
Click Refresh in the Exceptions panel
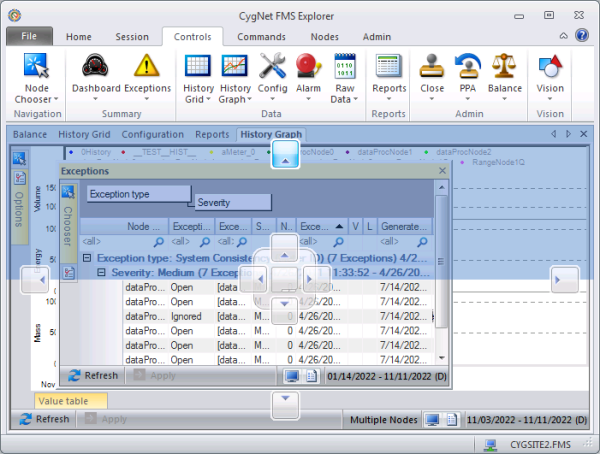point(93,376)
